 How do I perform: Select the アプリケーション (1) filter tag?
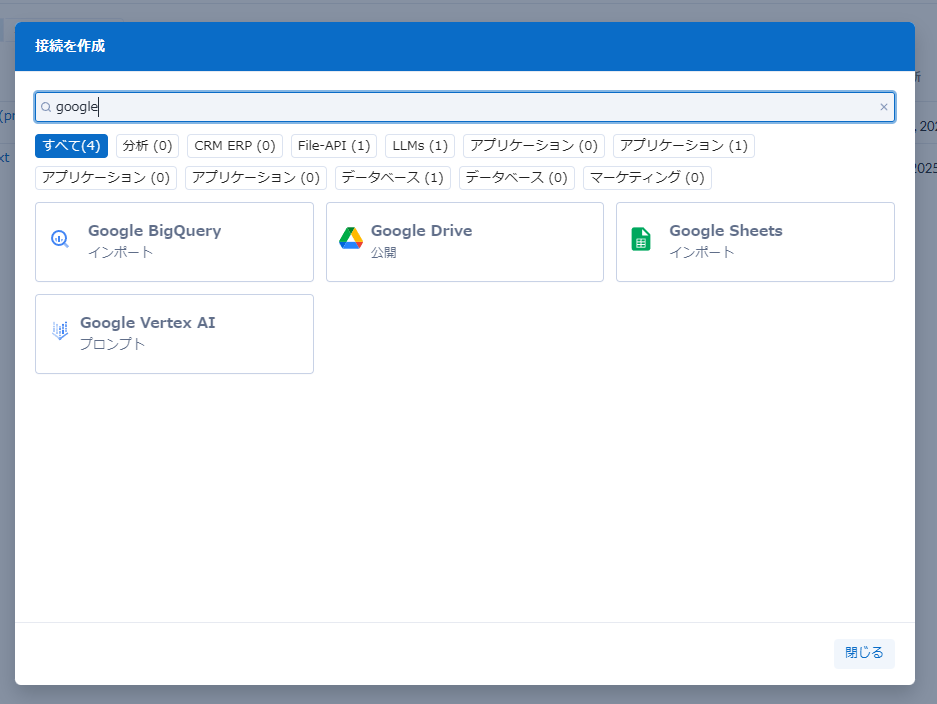pos(683,146)
